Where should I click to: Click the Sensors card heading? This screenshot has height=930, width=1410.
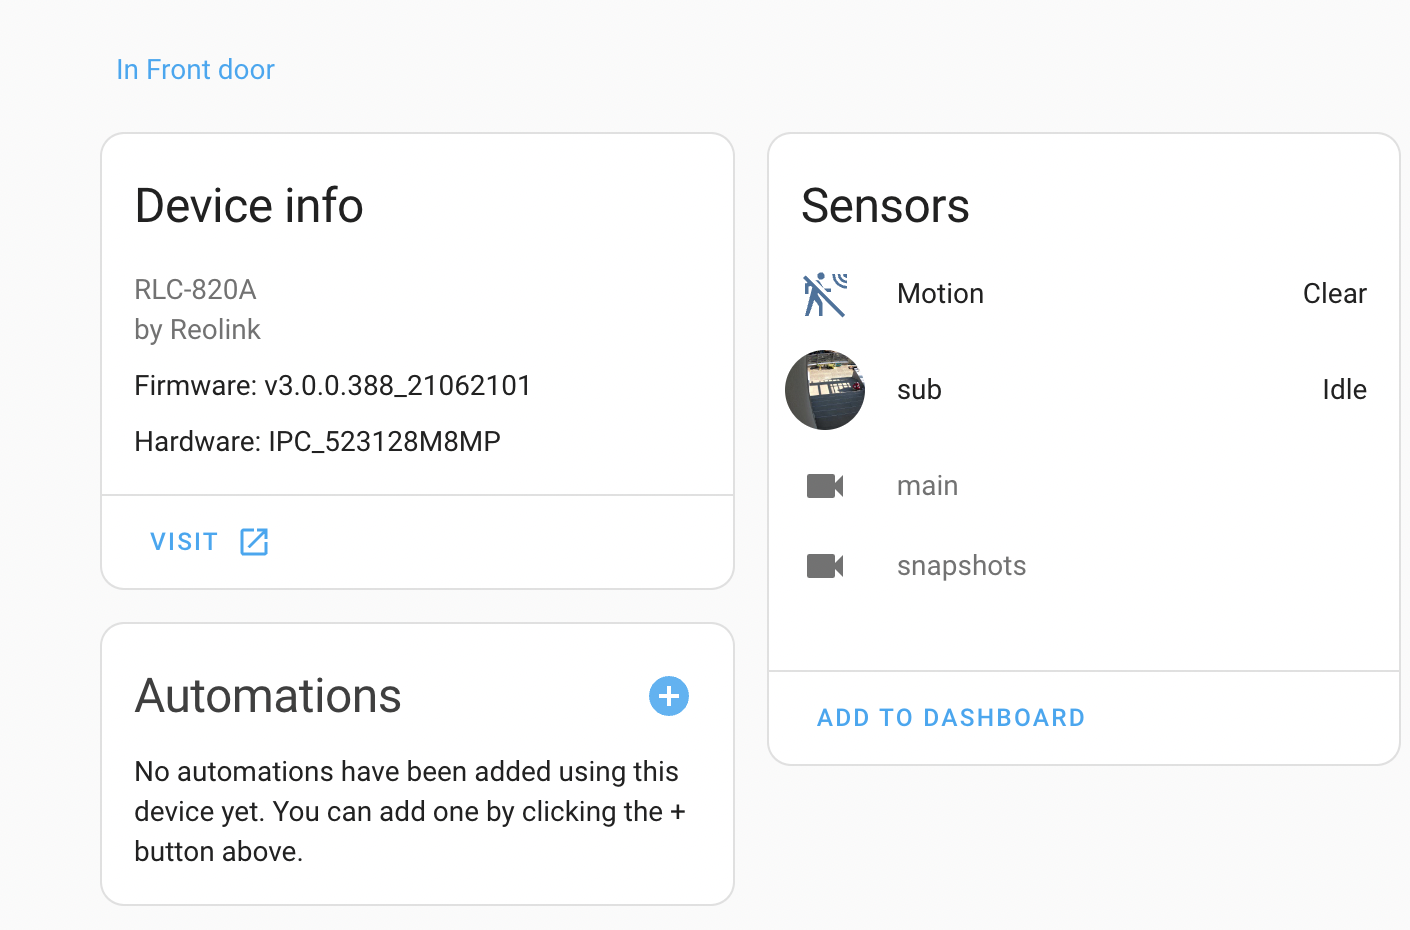pyautogui.click(x=885, y=206)
